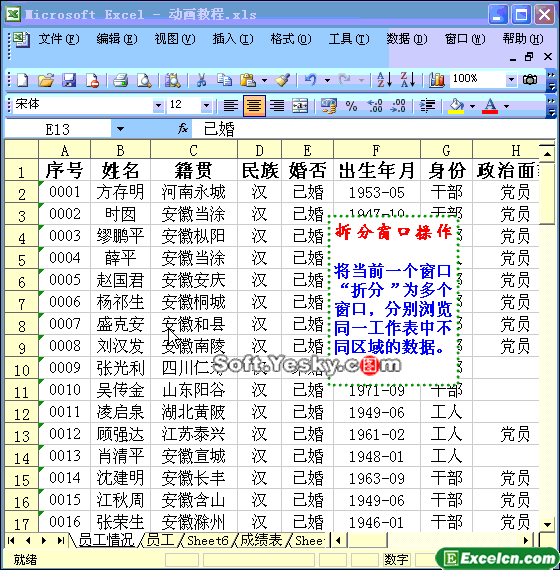This screenshot has width=560, height=570.
Task: Open the zoom 100% dropdown
Action: click(x=511, y=79)
